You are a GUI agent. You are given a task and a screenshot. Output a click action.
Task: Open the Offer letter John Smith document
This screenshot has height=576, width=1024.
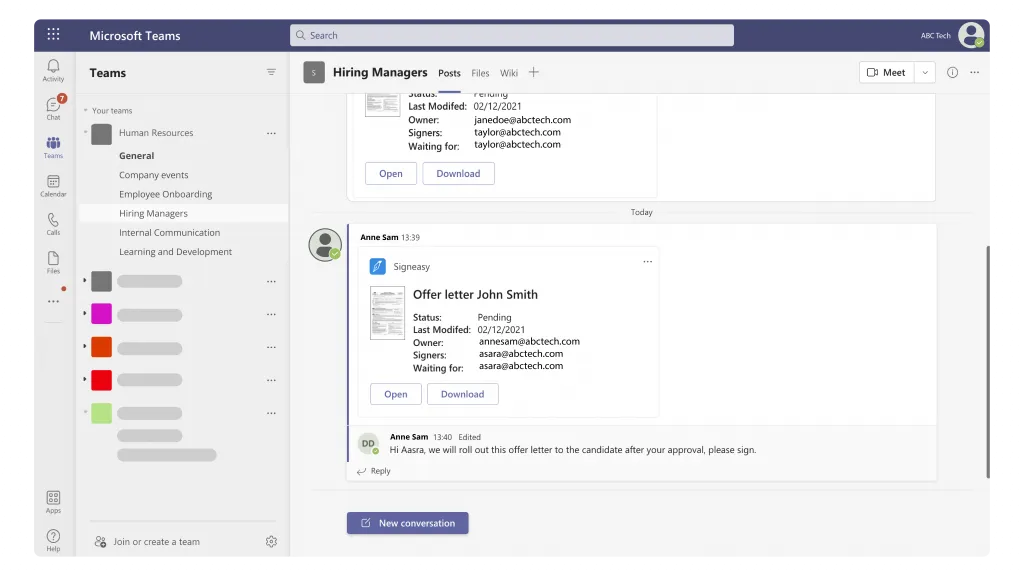tap(396, 394)
